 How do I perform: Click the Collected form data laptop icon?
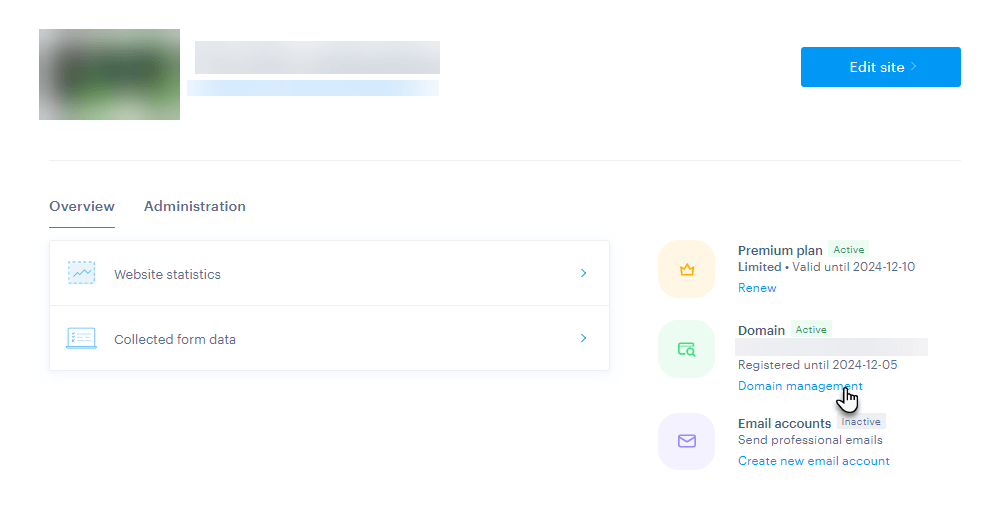(x=82, y=338)
